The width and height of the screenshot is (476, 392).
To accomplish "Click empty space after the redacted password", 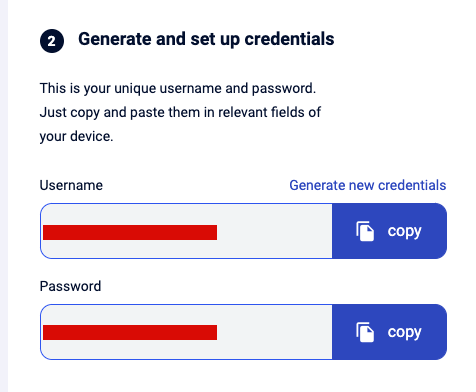I will (x=274, y=332).
